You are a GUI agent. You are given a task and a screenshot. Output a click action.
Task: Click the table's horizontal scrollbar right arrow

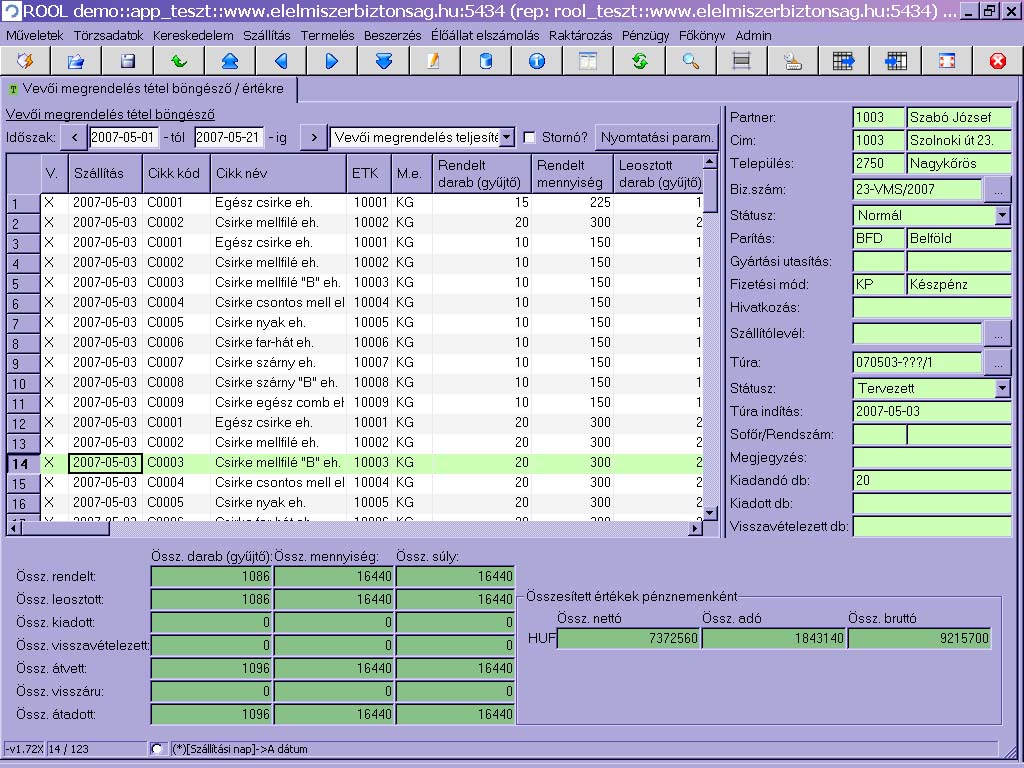697,528
